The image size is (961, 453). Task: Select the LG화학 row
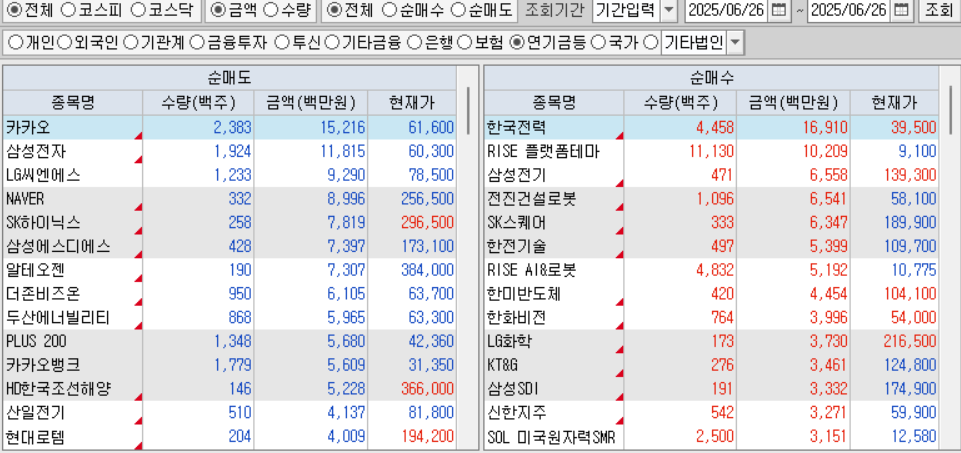click(712, 341)
